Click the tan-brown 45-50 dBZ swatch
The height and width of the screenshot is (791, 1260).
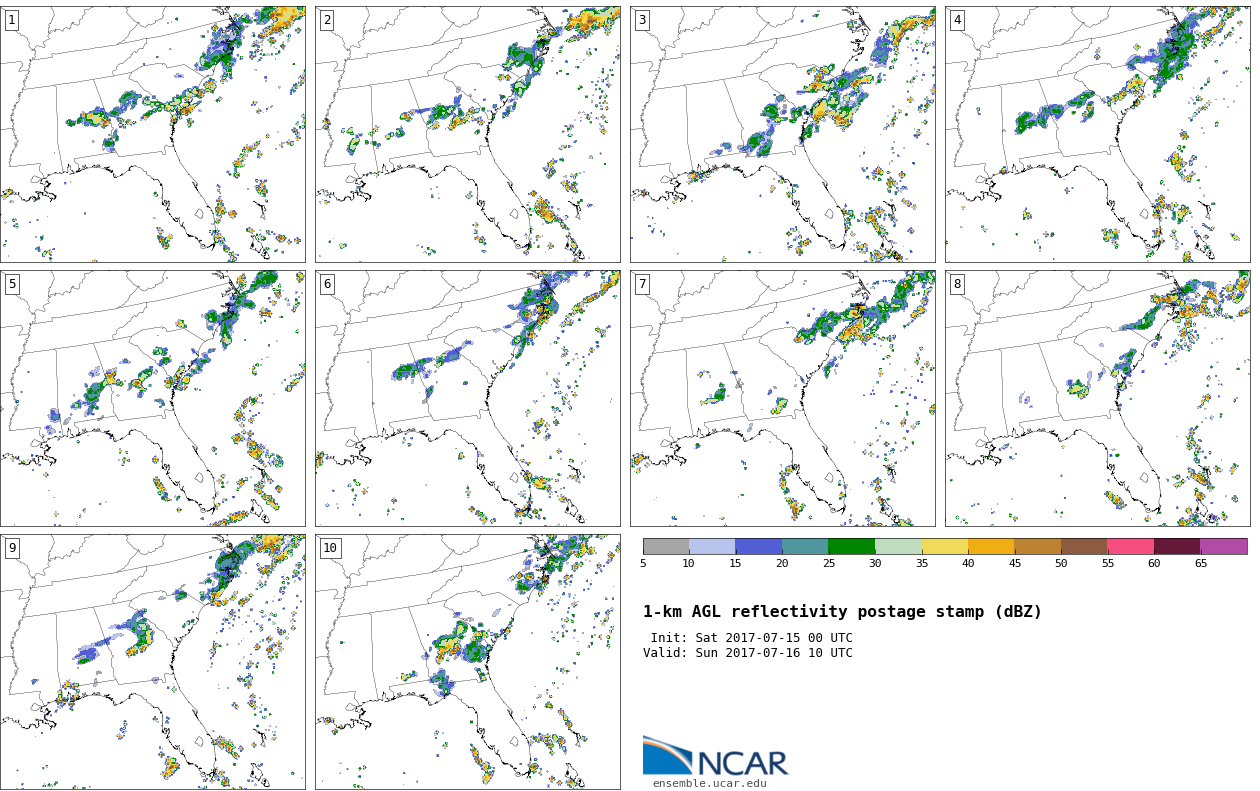(1038, 546)
